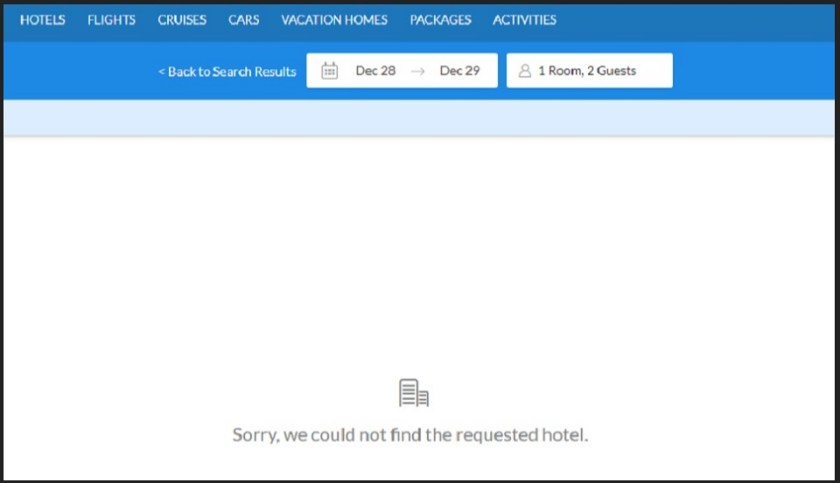This screenshot has height=483, width=840.
Task: Click the arrow between Dec 28 and Dec 29
Action: (x=418, y=71)
